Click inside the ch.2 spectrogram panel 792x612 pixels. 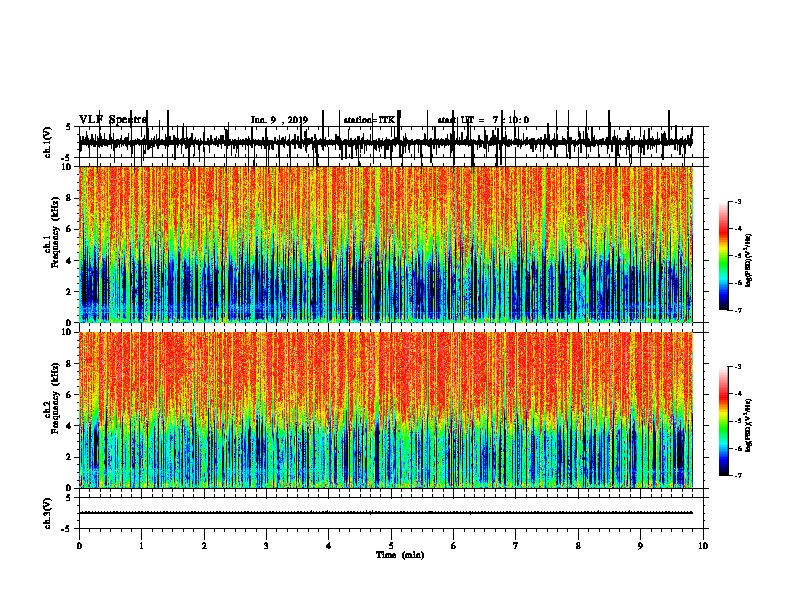pyautogui.click(x=386, y=410)
